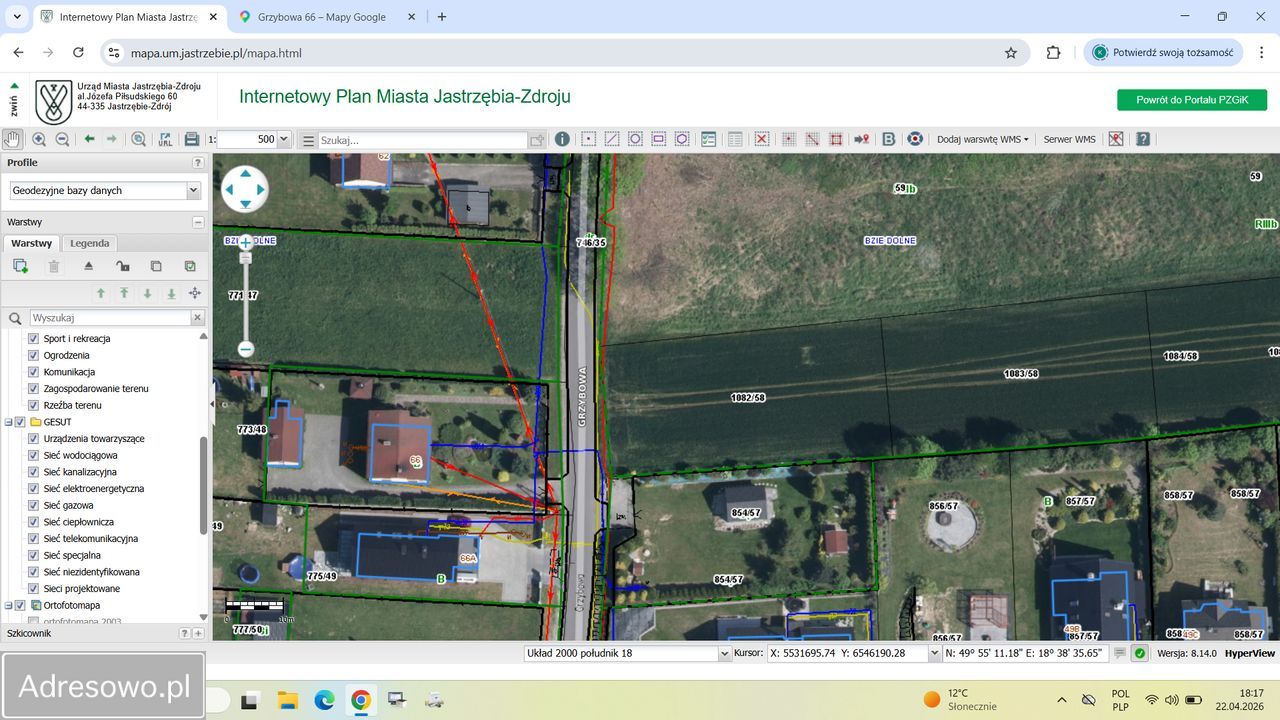Click the zoom slider handle on map
Viewport: 1280px width, 720px height.
(x=245, y=257)
